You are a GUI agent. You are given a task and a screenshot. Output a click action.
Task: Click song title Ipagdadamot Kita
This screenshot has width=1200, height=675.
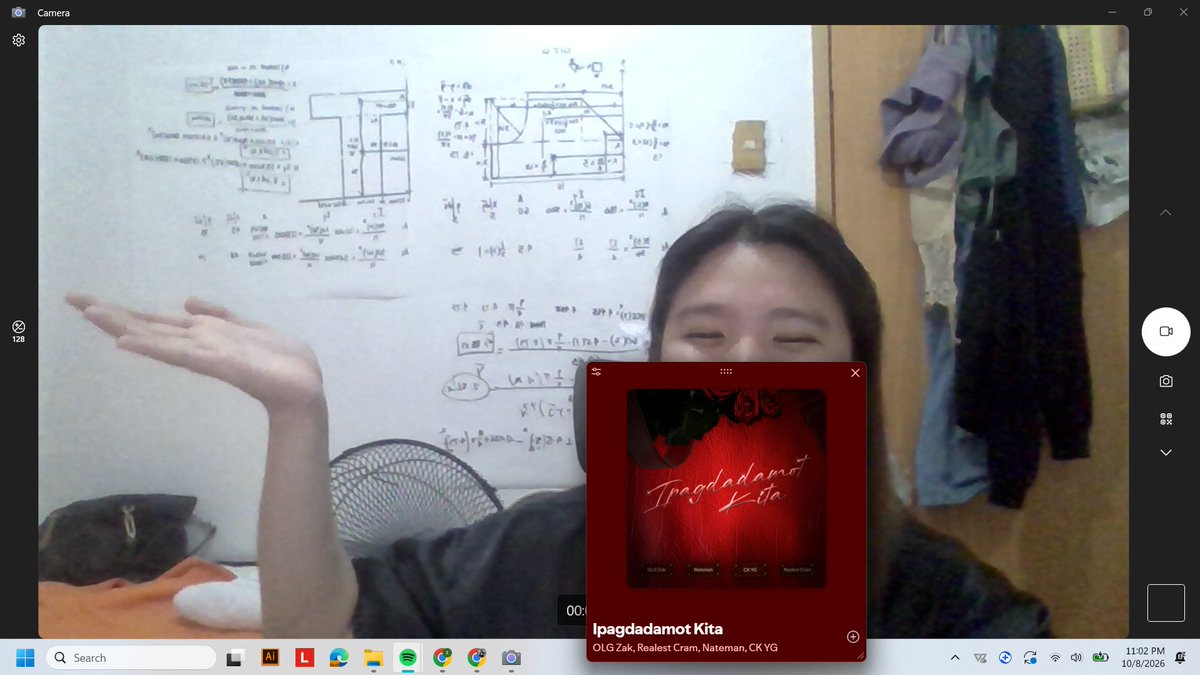tap(657, 629)
